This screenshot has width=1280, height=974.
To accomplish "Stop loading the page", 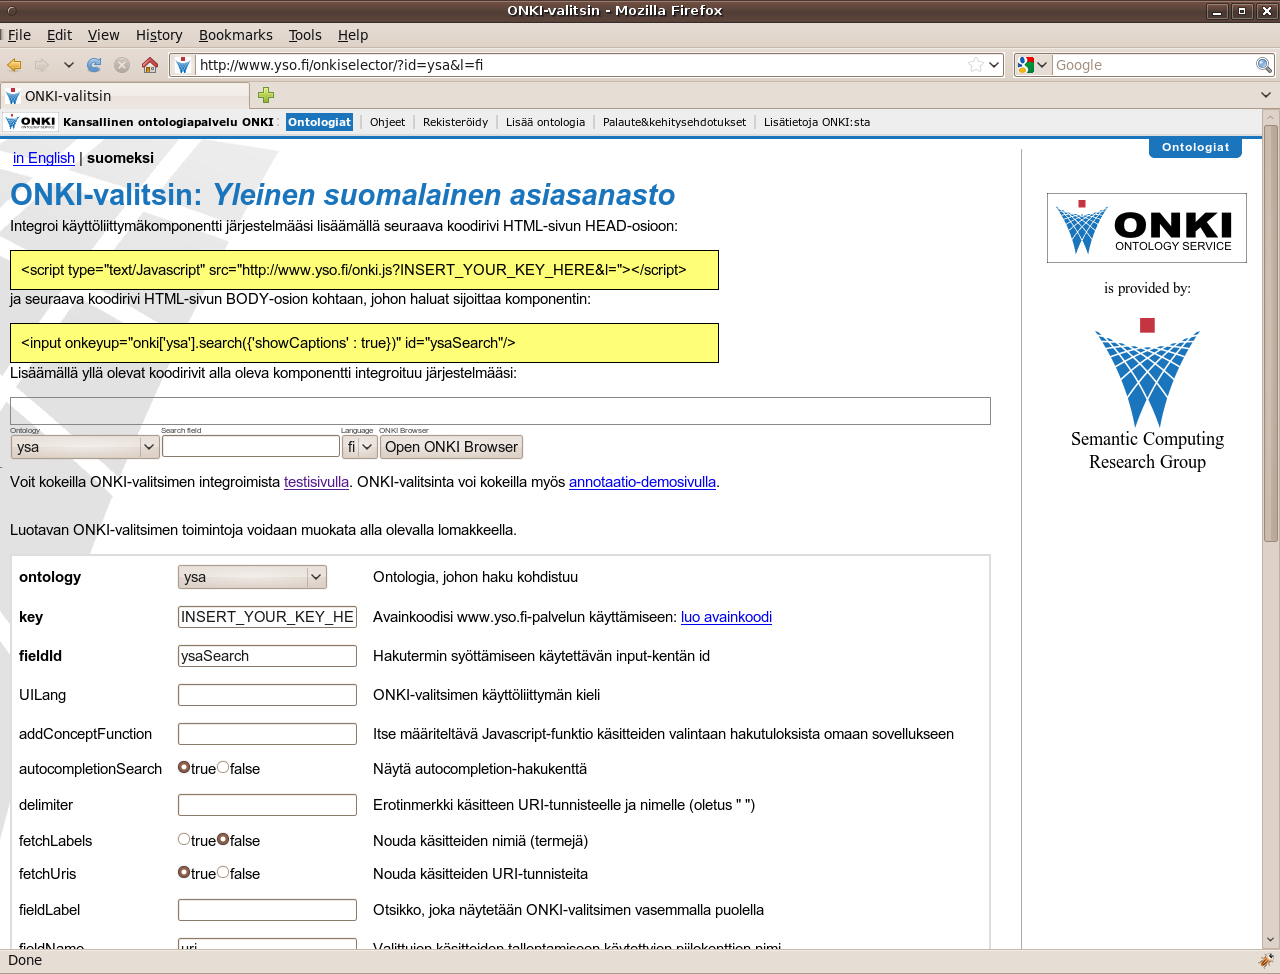I will pyautogui.click(x=122, y=65).
